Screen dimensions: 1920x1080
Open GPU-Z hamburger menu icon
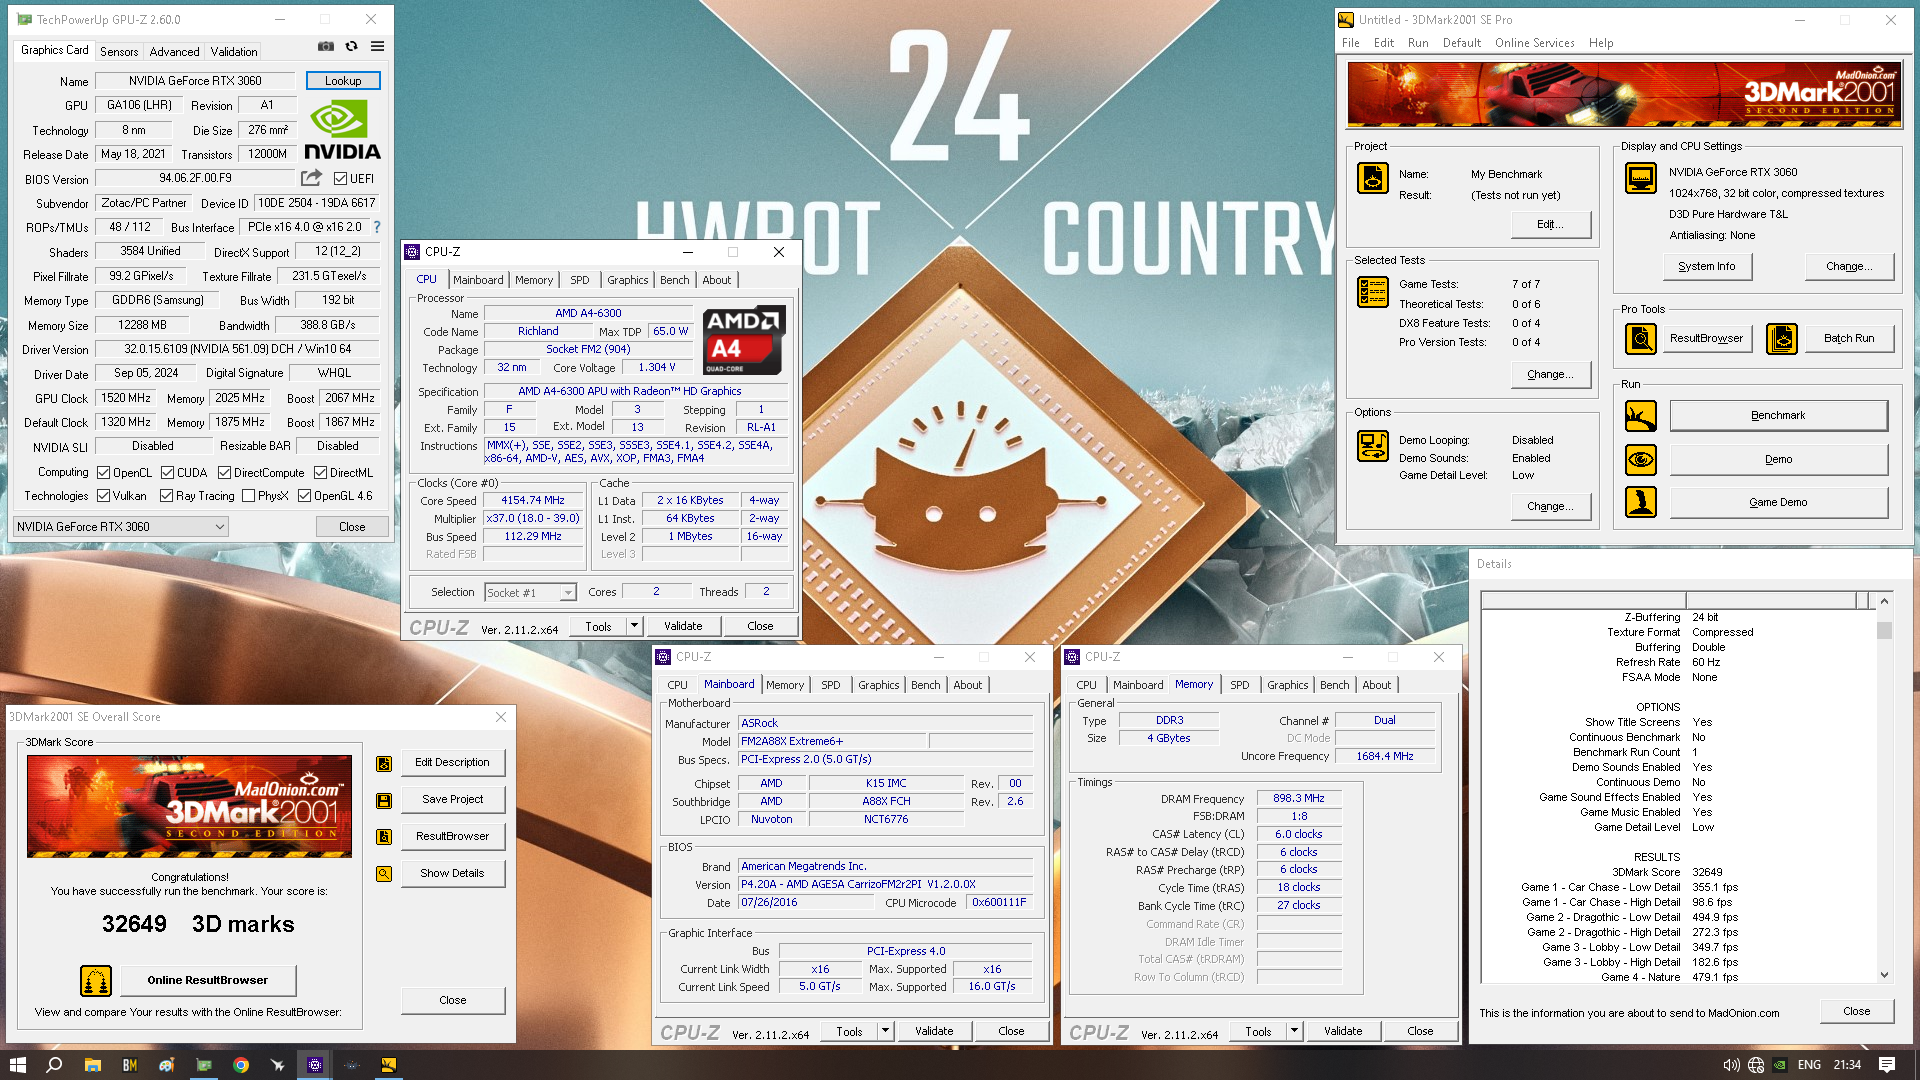(x=377, y=46)
